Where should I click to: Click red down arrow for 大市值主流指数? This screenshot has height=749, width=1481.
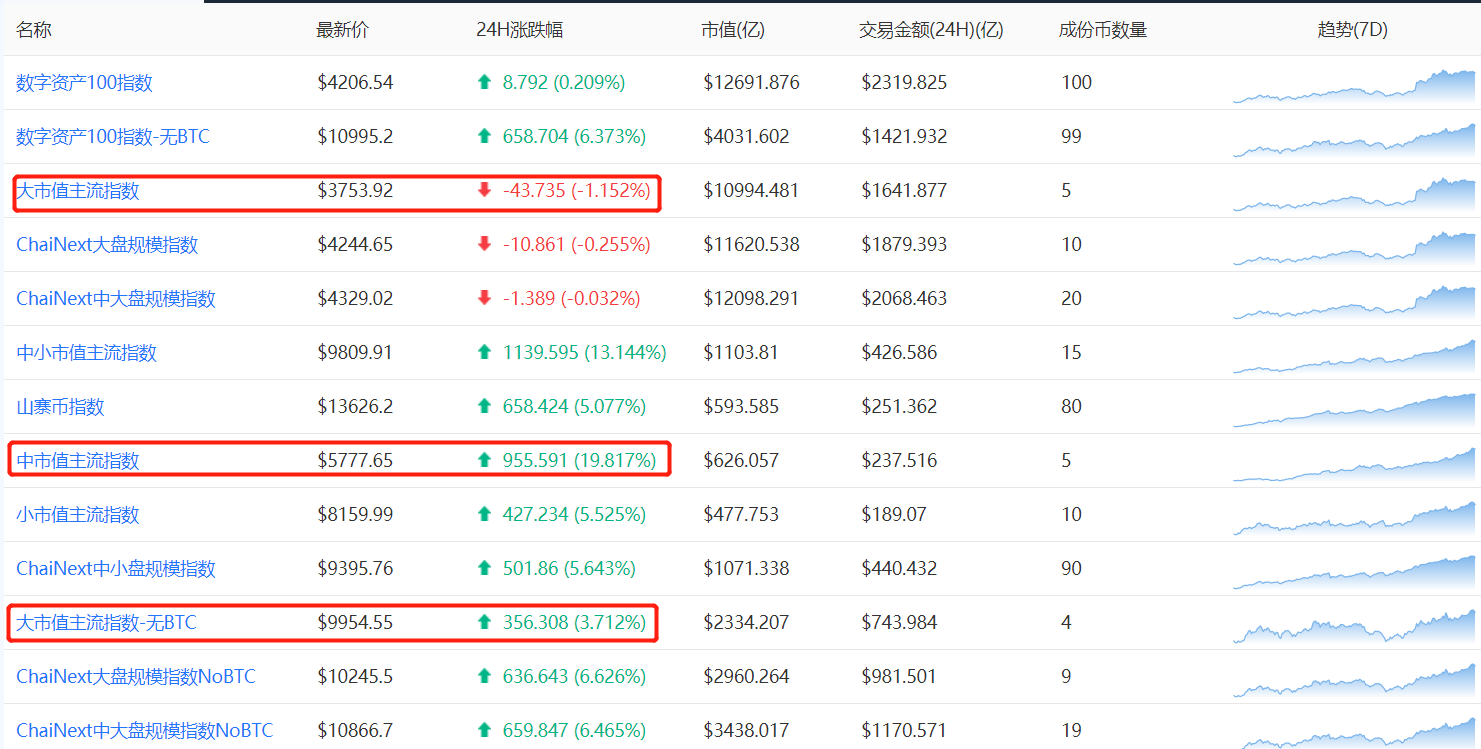point(485,191)
